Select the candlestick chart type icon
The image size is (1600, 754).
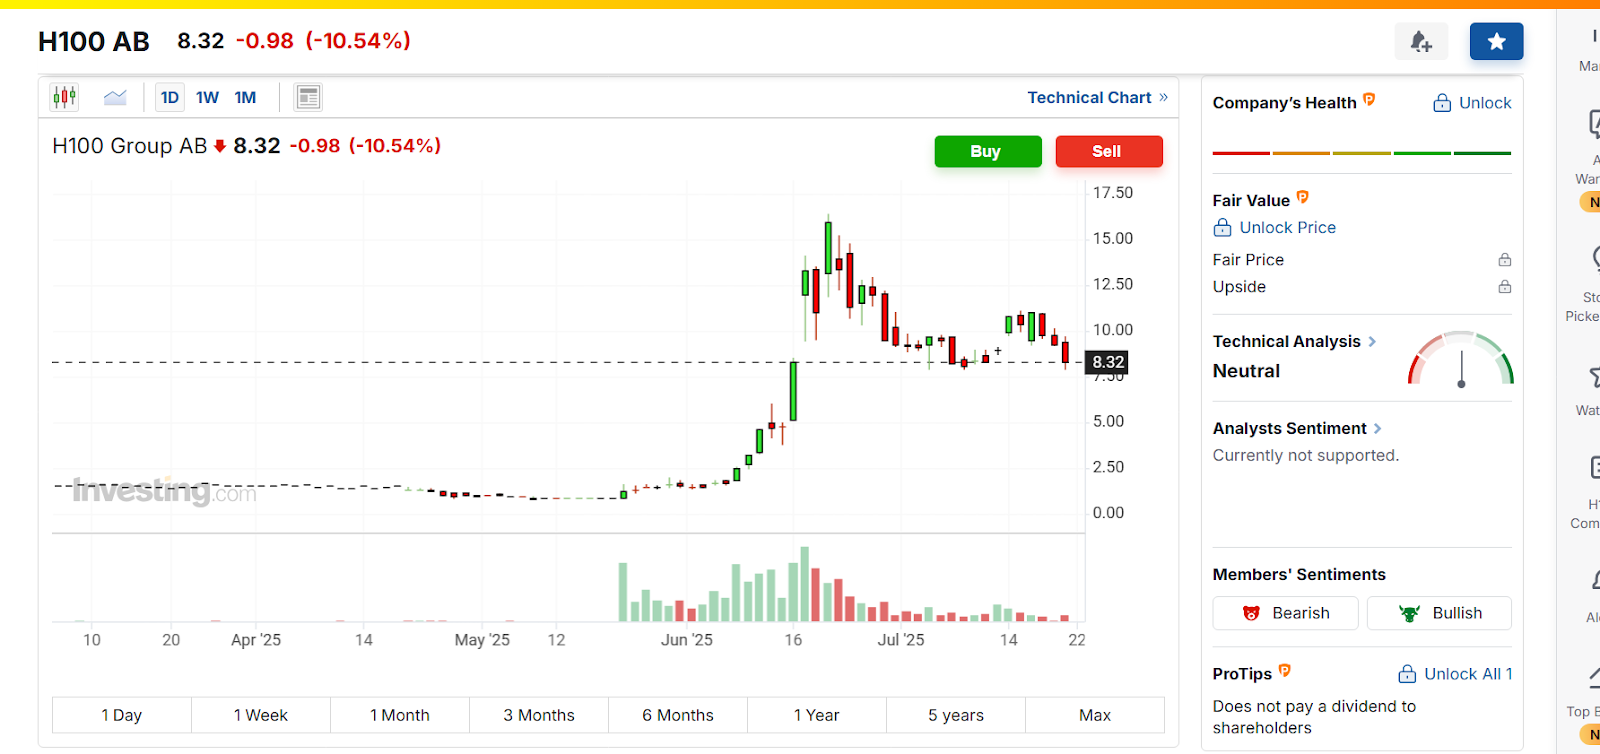(65, 97)
